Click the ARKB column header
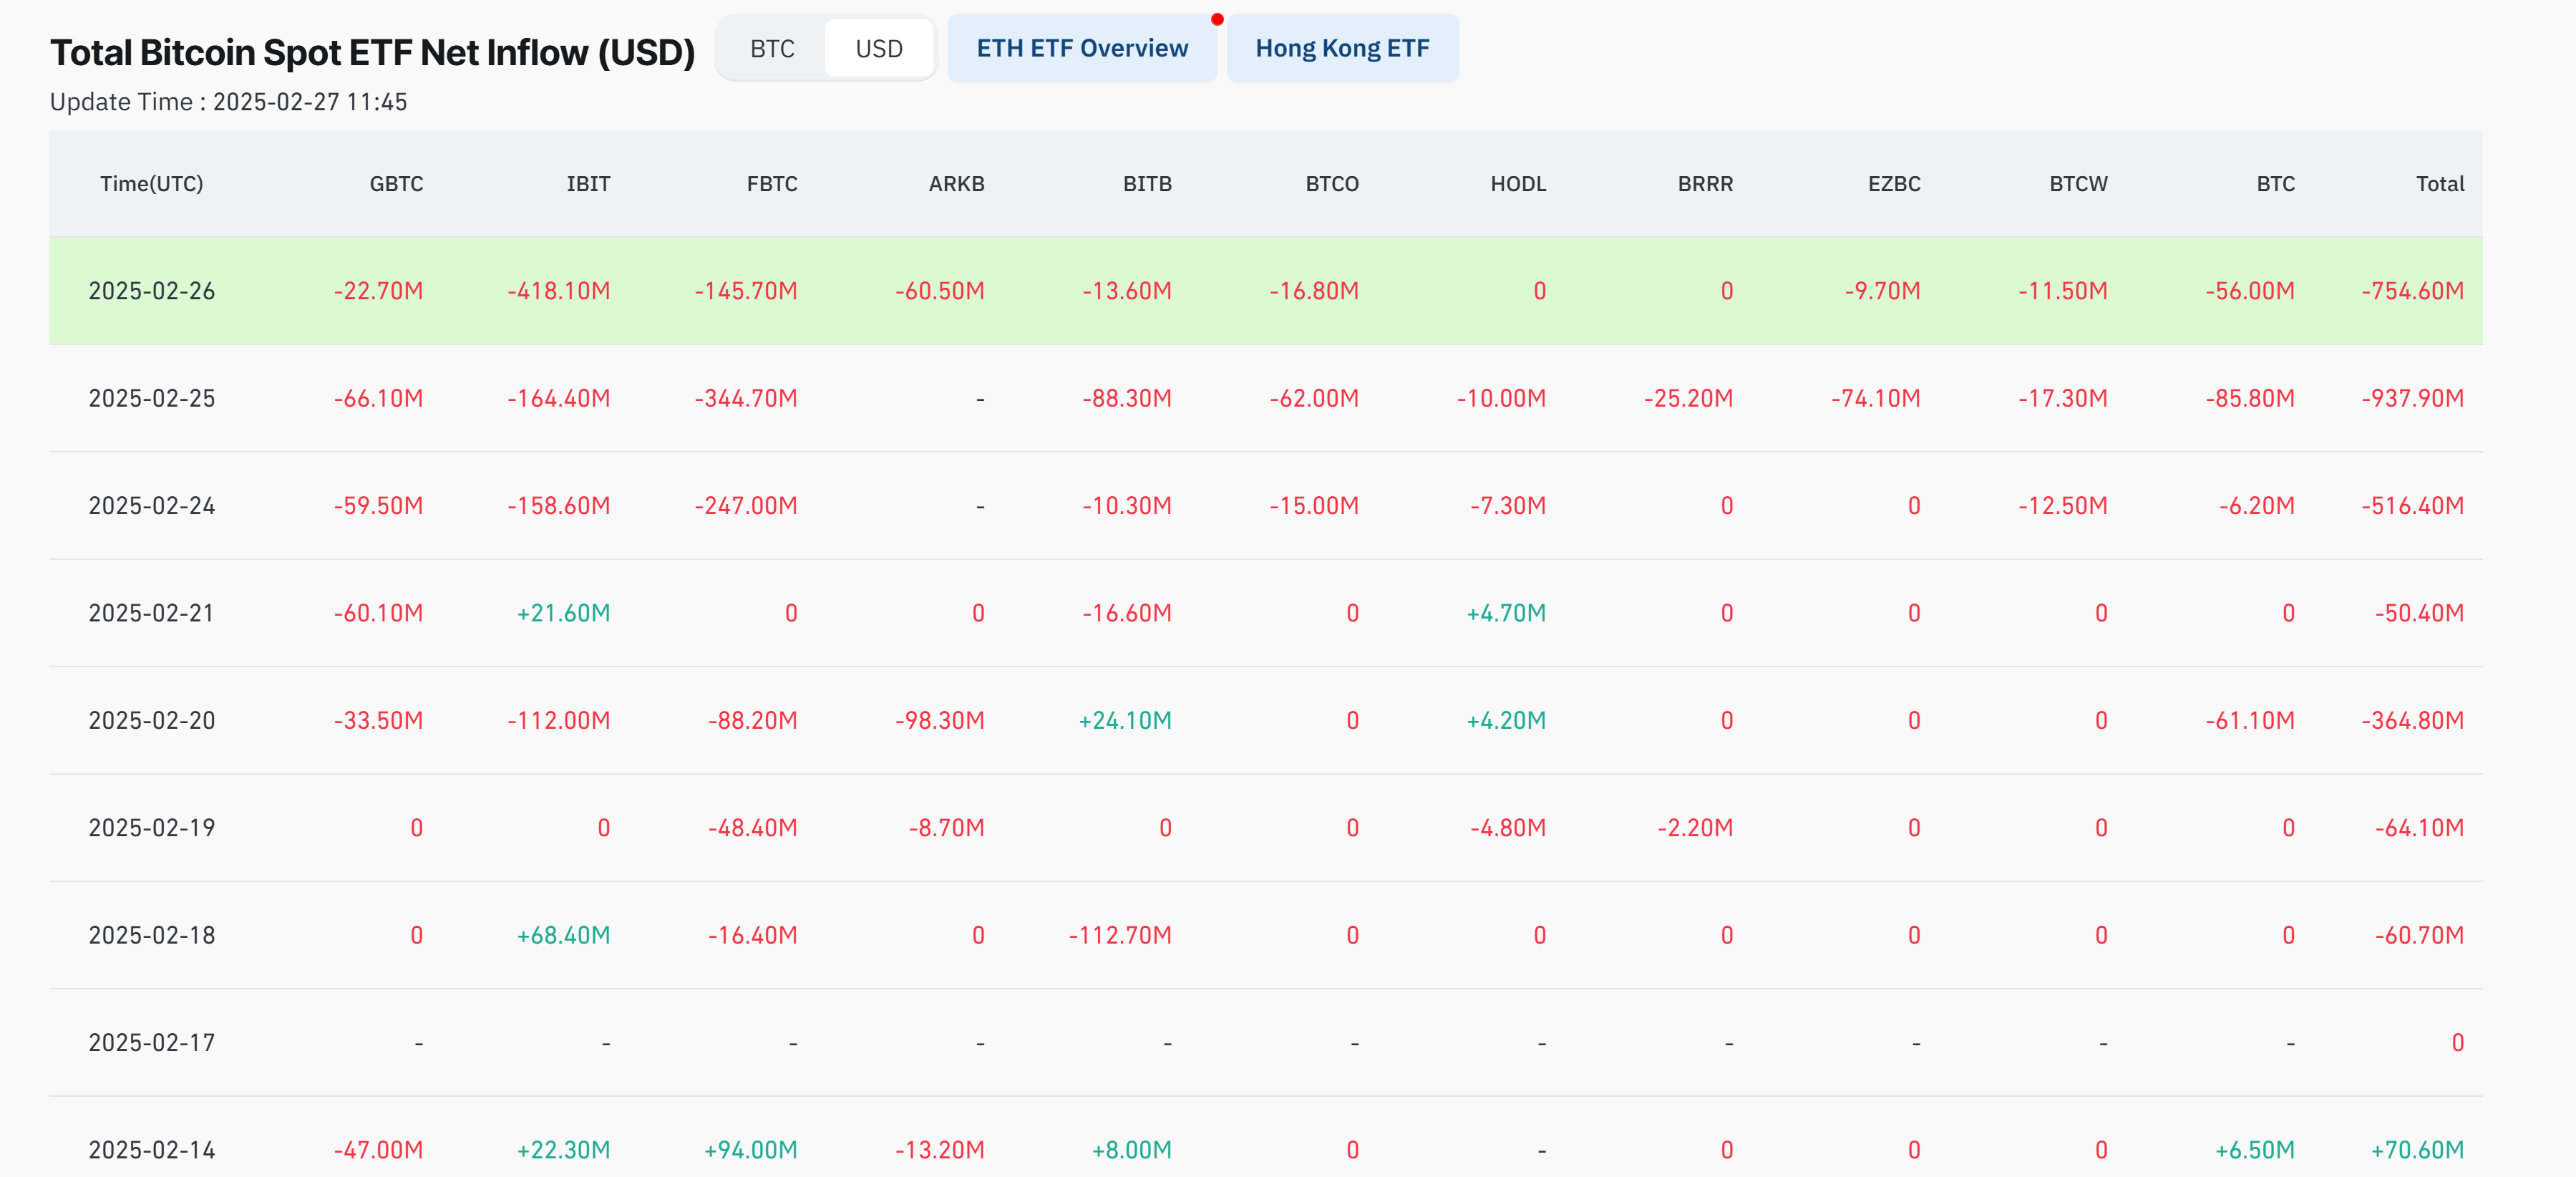 (x=956, y=184)
